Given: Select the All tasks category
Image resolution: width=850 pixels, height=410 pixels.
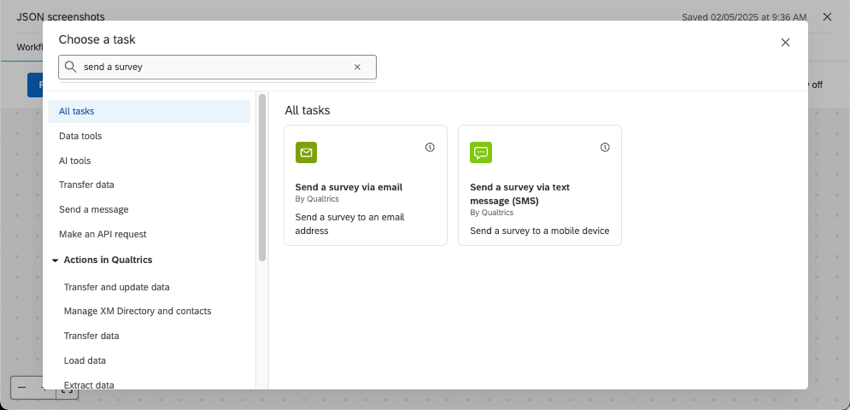Looking at the screenshot, I should click(77, 111).
